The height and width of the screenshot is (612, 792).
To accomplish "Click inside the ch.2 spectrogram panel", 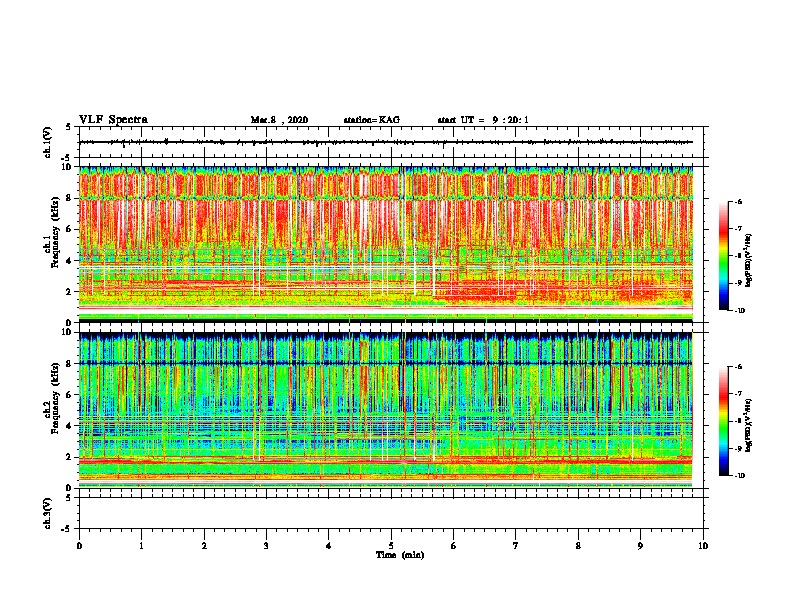I will click(x=386, y=410).
